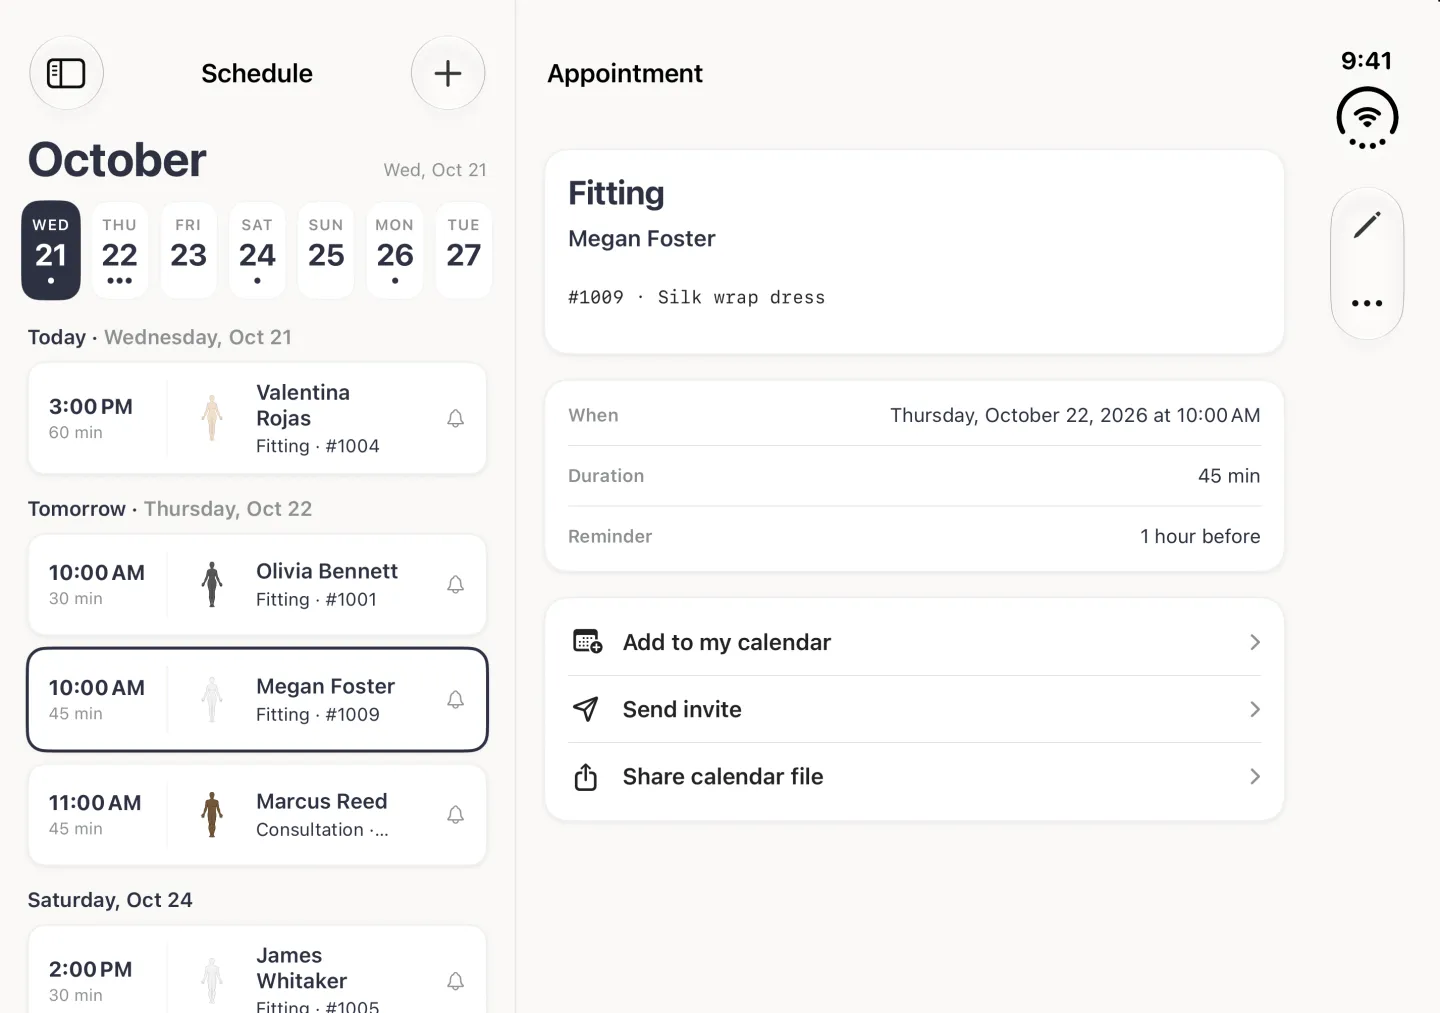
Task: Select Monday 26 in date strip
Action: click(x=395, y=251)
